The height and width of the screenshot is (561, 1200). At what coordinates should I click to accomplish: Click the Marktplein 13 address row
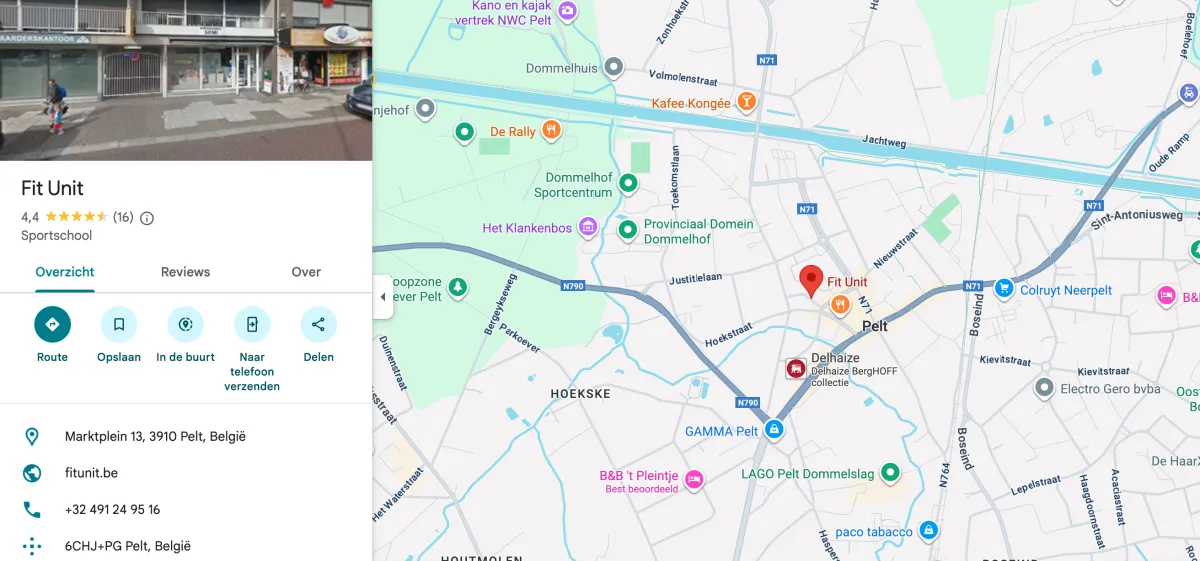tap(186, 436)
